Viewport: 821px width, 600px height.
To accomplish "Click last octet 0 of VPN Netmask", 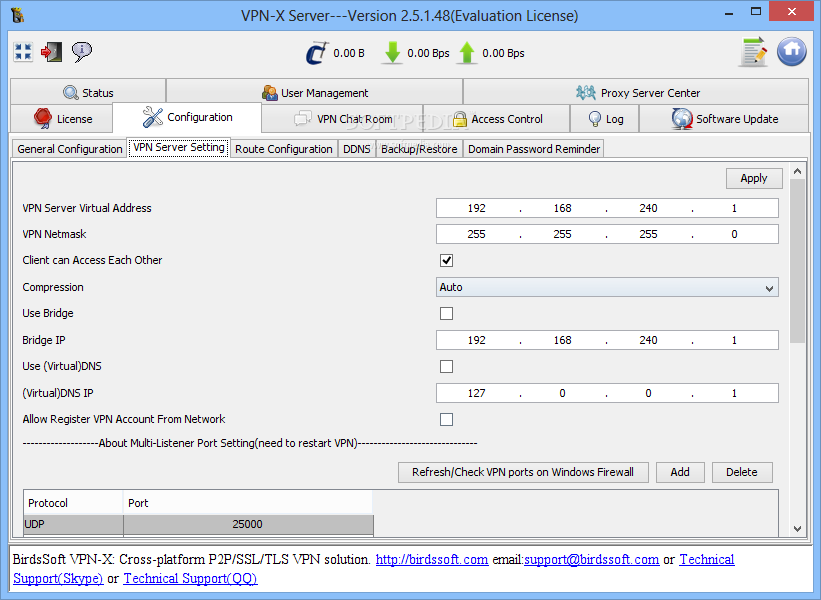I will [734, 234].
